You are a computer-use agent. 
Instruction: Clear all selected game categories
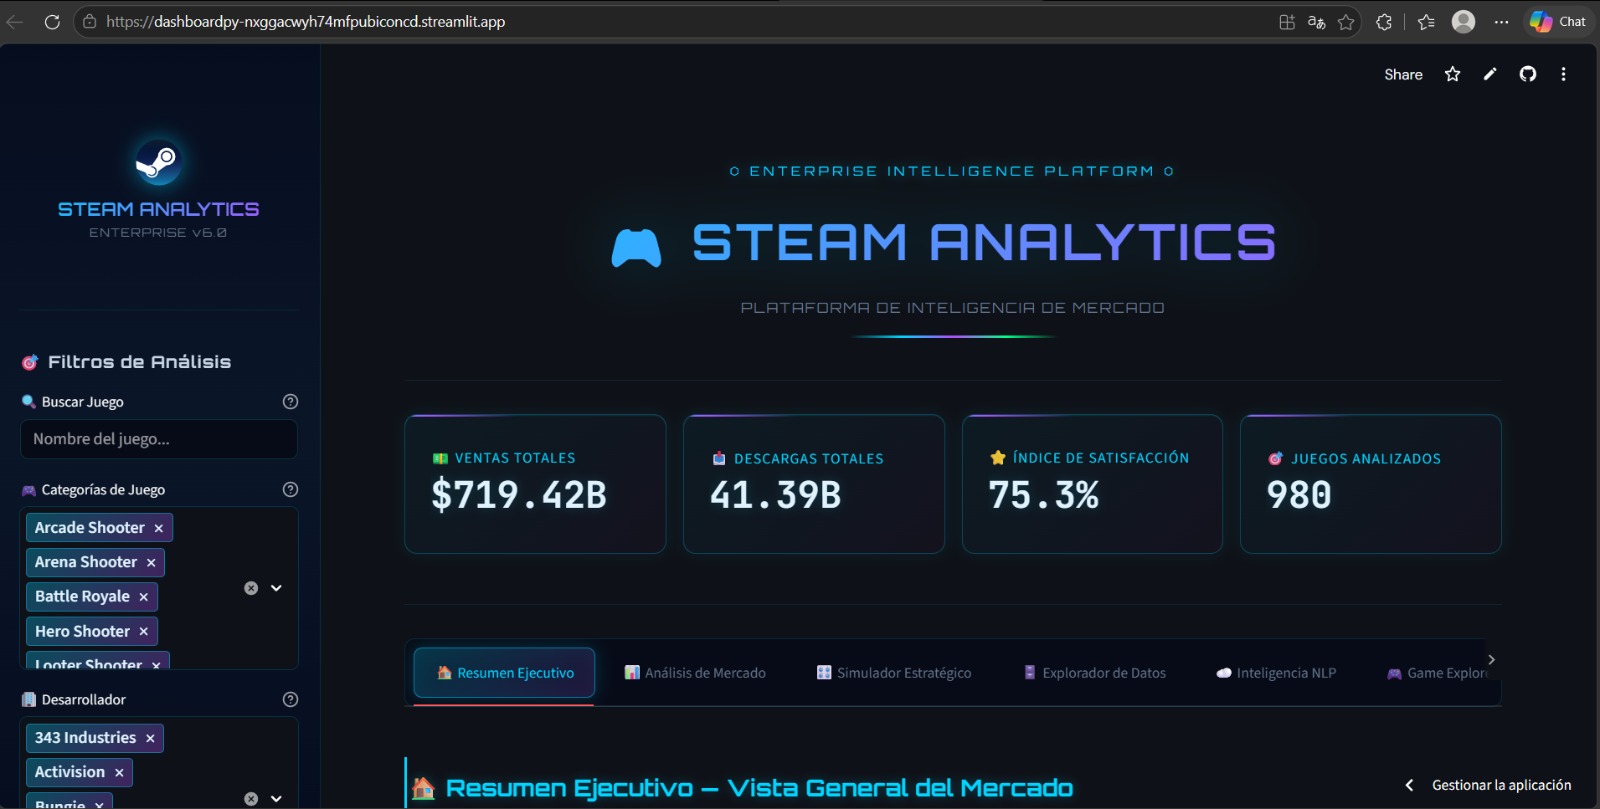click(x=251, y=588)
